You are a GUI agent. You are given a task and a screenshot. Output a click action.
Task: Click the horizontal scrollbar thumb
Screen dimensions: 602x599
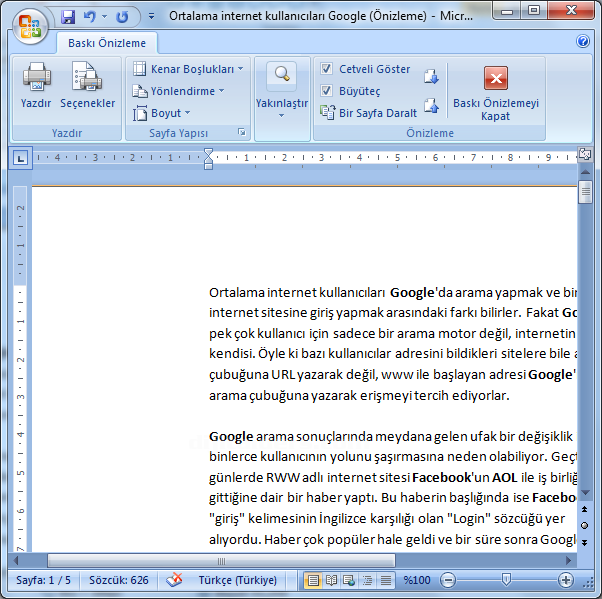coord(221,561)
